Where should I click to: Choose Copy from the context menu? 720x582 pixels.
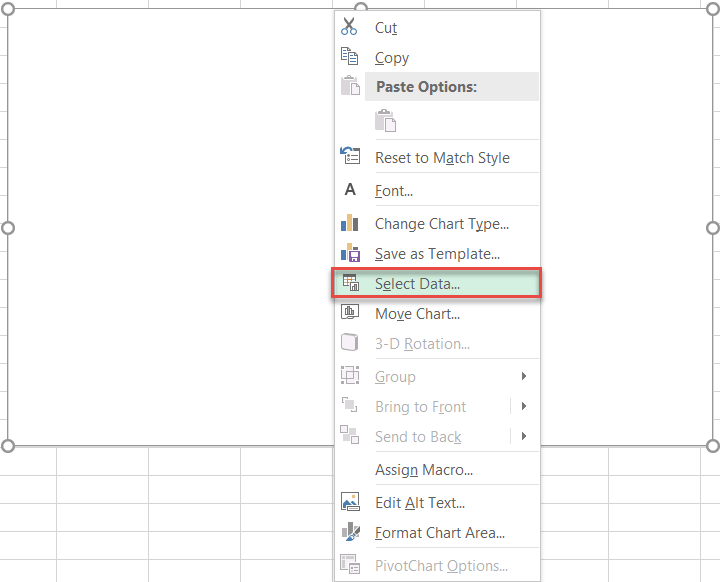(x=437, y=57)
